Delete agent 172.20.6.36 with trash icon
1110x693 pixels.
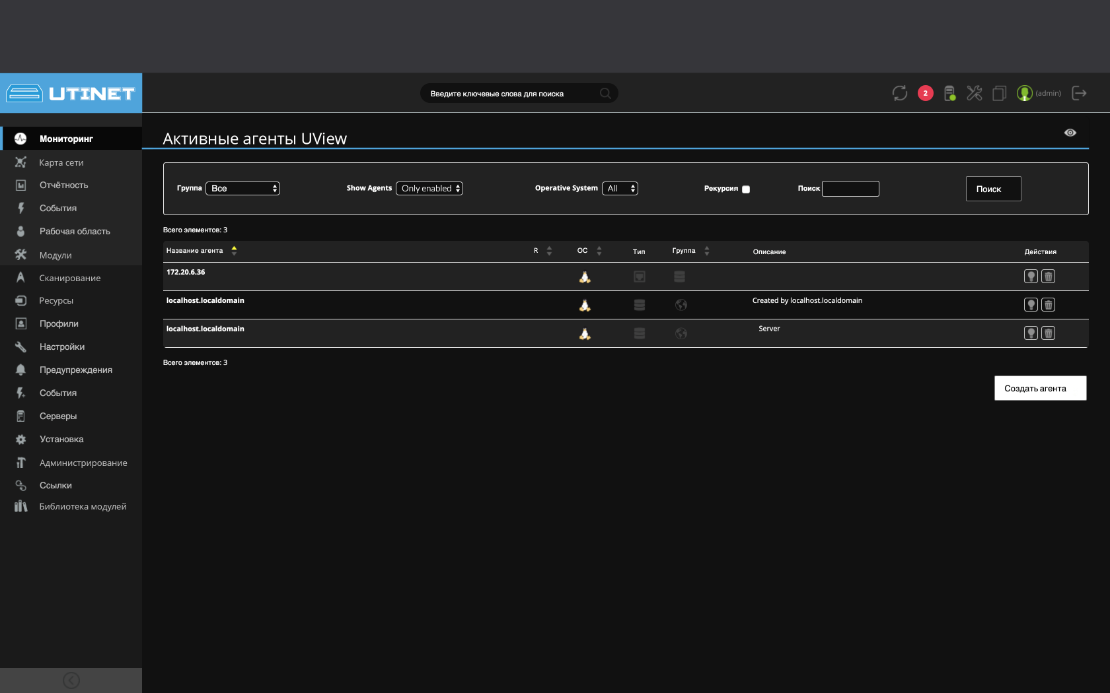pyautogui.click(x=1048, y=276)
